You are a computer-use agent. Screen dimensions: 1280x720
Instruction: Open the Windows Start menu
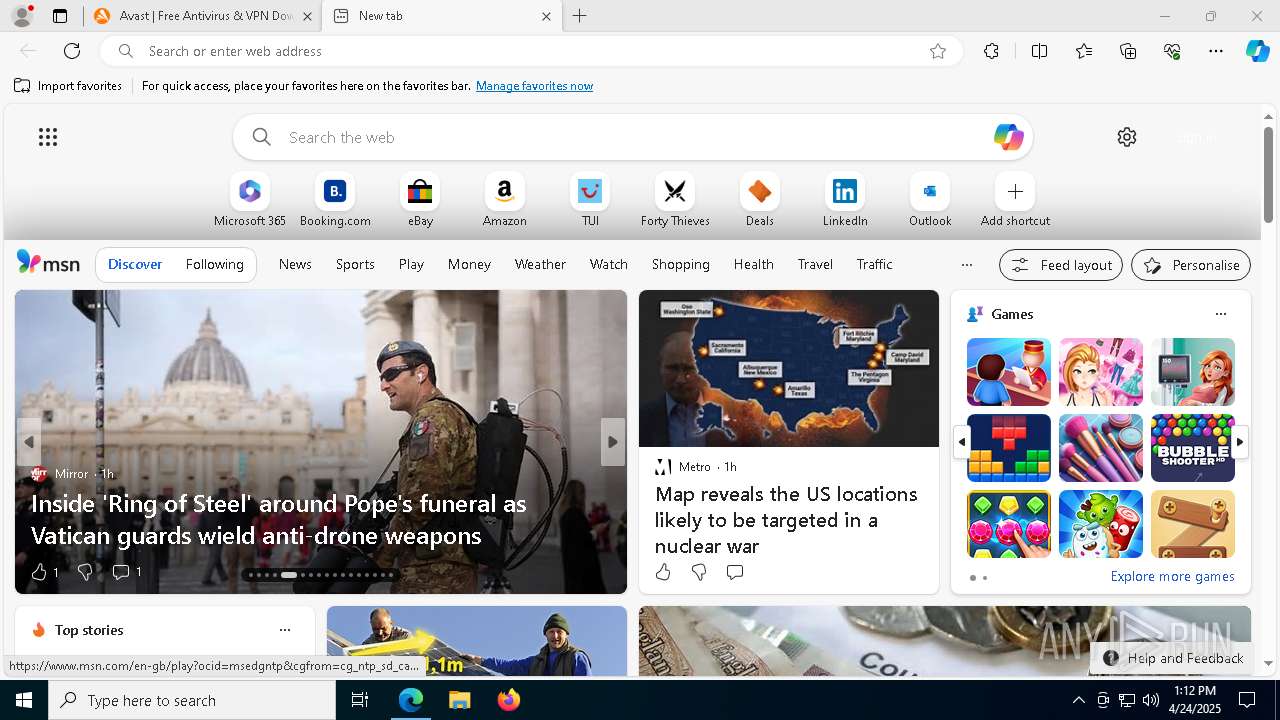(x=24, y=700)
